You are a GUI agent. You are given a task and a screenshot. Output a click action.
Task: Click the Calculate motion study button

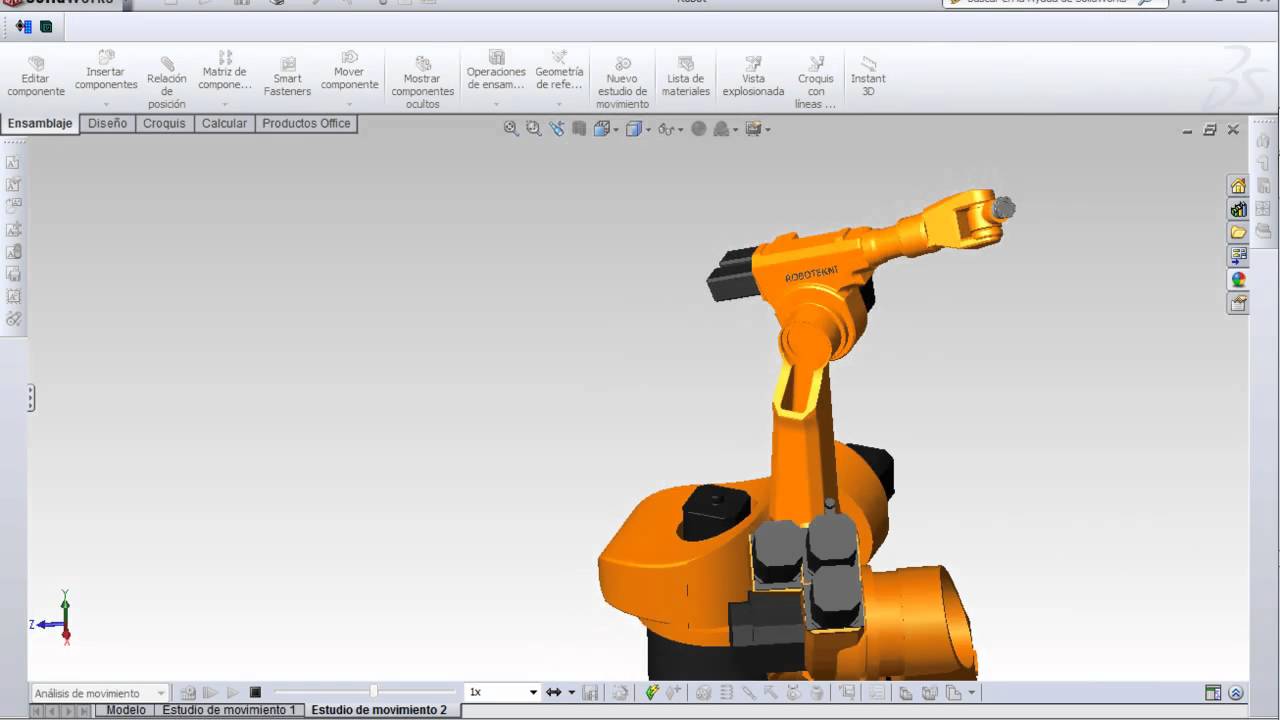pos(188,692)
